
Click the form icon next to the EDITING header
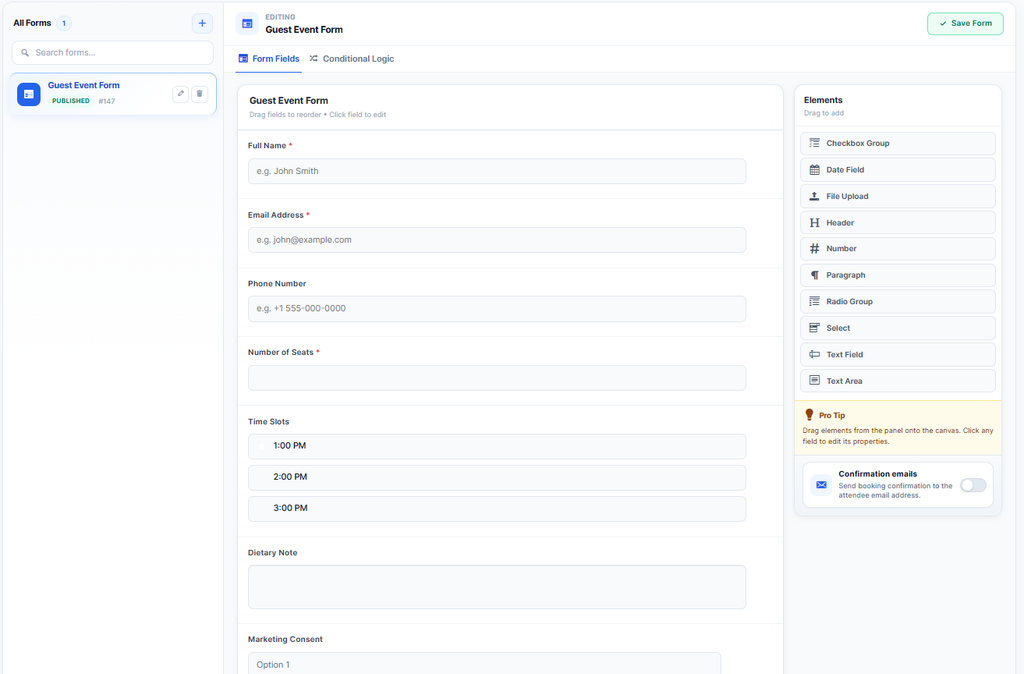click(x=247, y=24)
